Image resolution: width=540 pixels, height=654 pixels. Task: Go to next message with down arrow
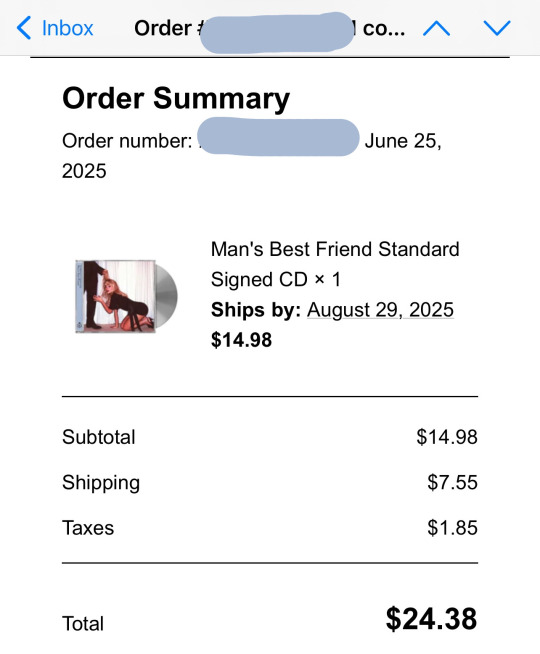coord(497,28)
